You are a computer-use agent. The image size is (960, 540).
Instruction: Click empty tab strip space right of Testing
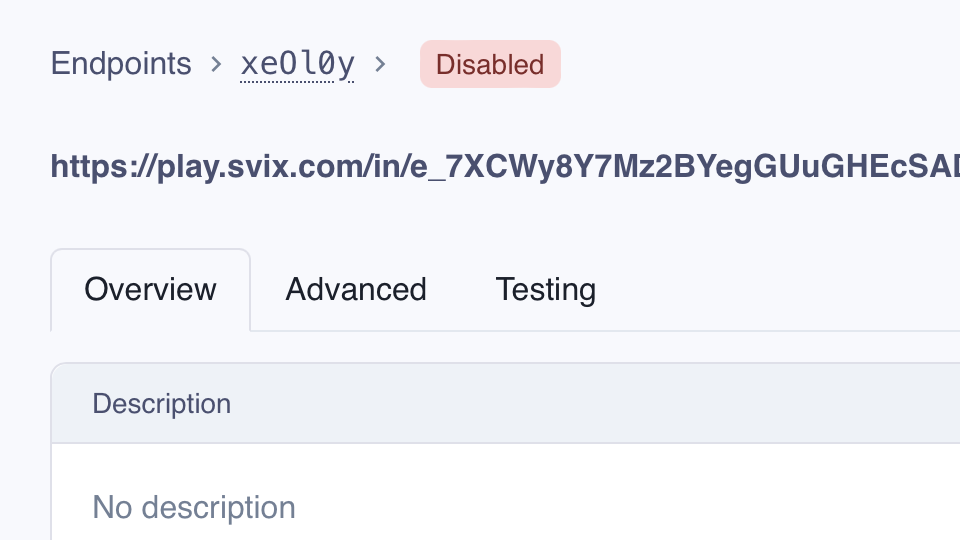point(780,290)
